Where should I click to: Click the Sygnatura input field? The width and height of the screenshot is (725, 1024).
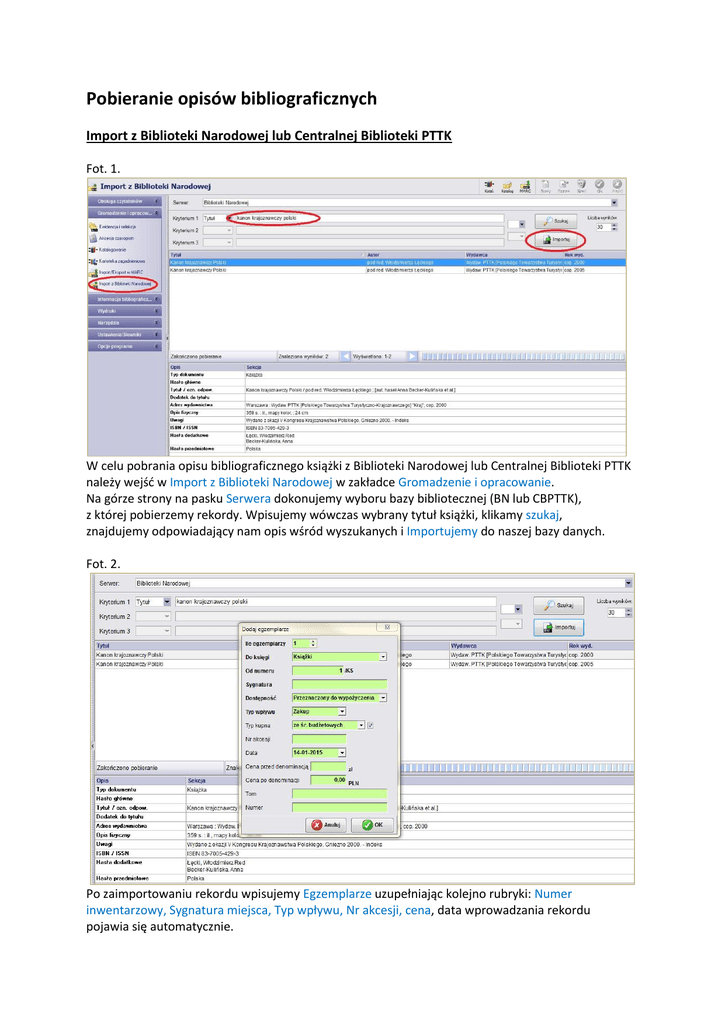tap(339, 683)
